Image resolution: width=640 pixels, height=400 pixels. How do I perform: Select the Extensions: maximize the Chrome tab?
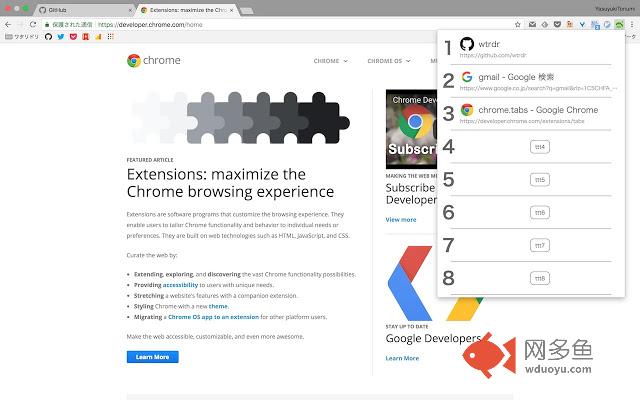(187, 10)
